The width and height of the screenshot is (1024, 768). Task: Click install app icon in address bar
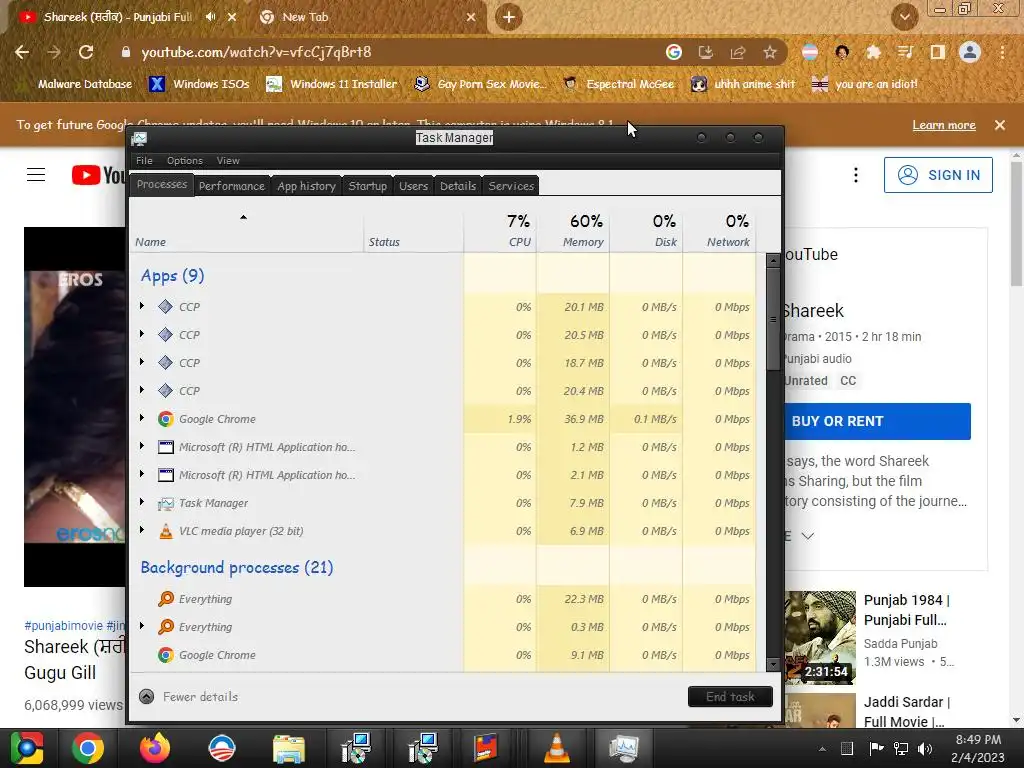coord(706,52)
